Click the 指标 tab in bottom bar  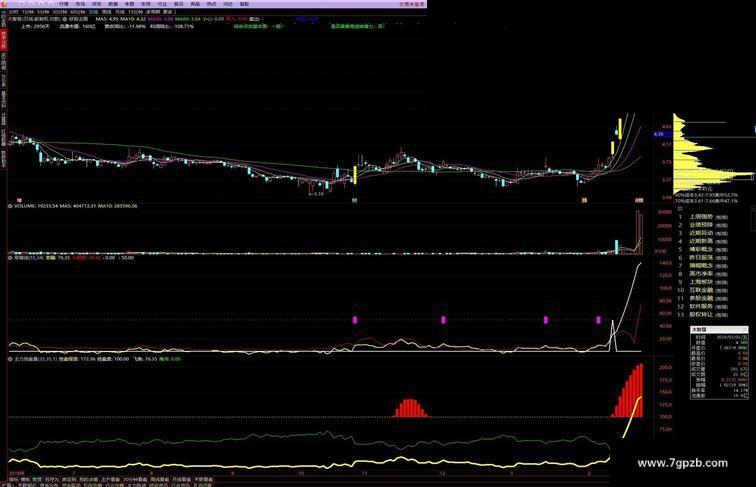(13, 480)
